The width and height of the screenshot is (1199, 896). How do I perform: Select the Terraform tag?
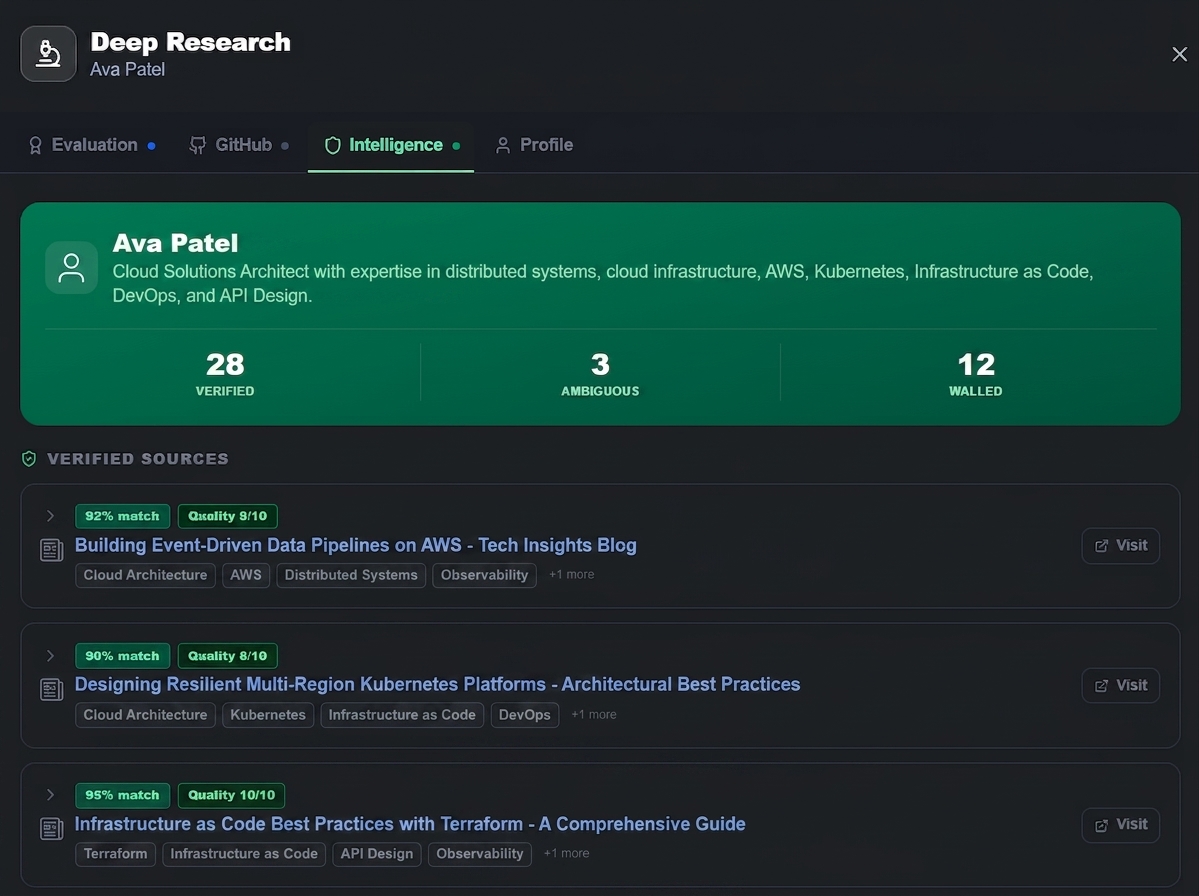[x=115, y=854]
